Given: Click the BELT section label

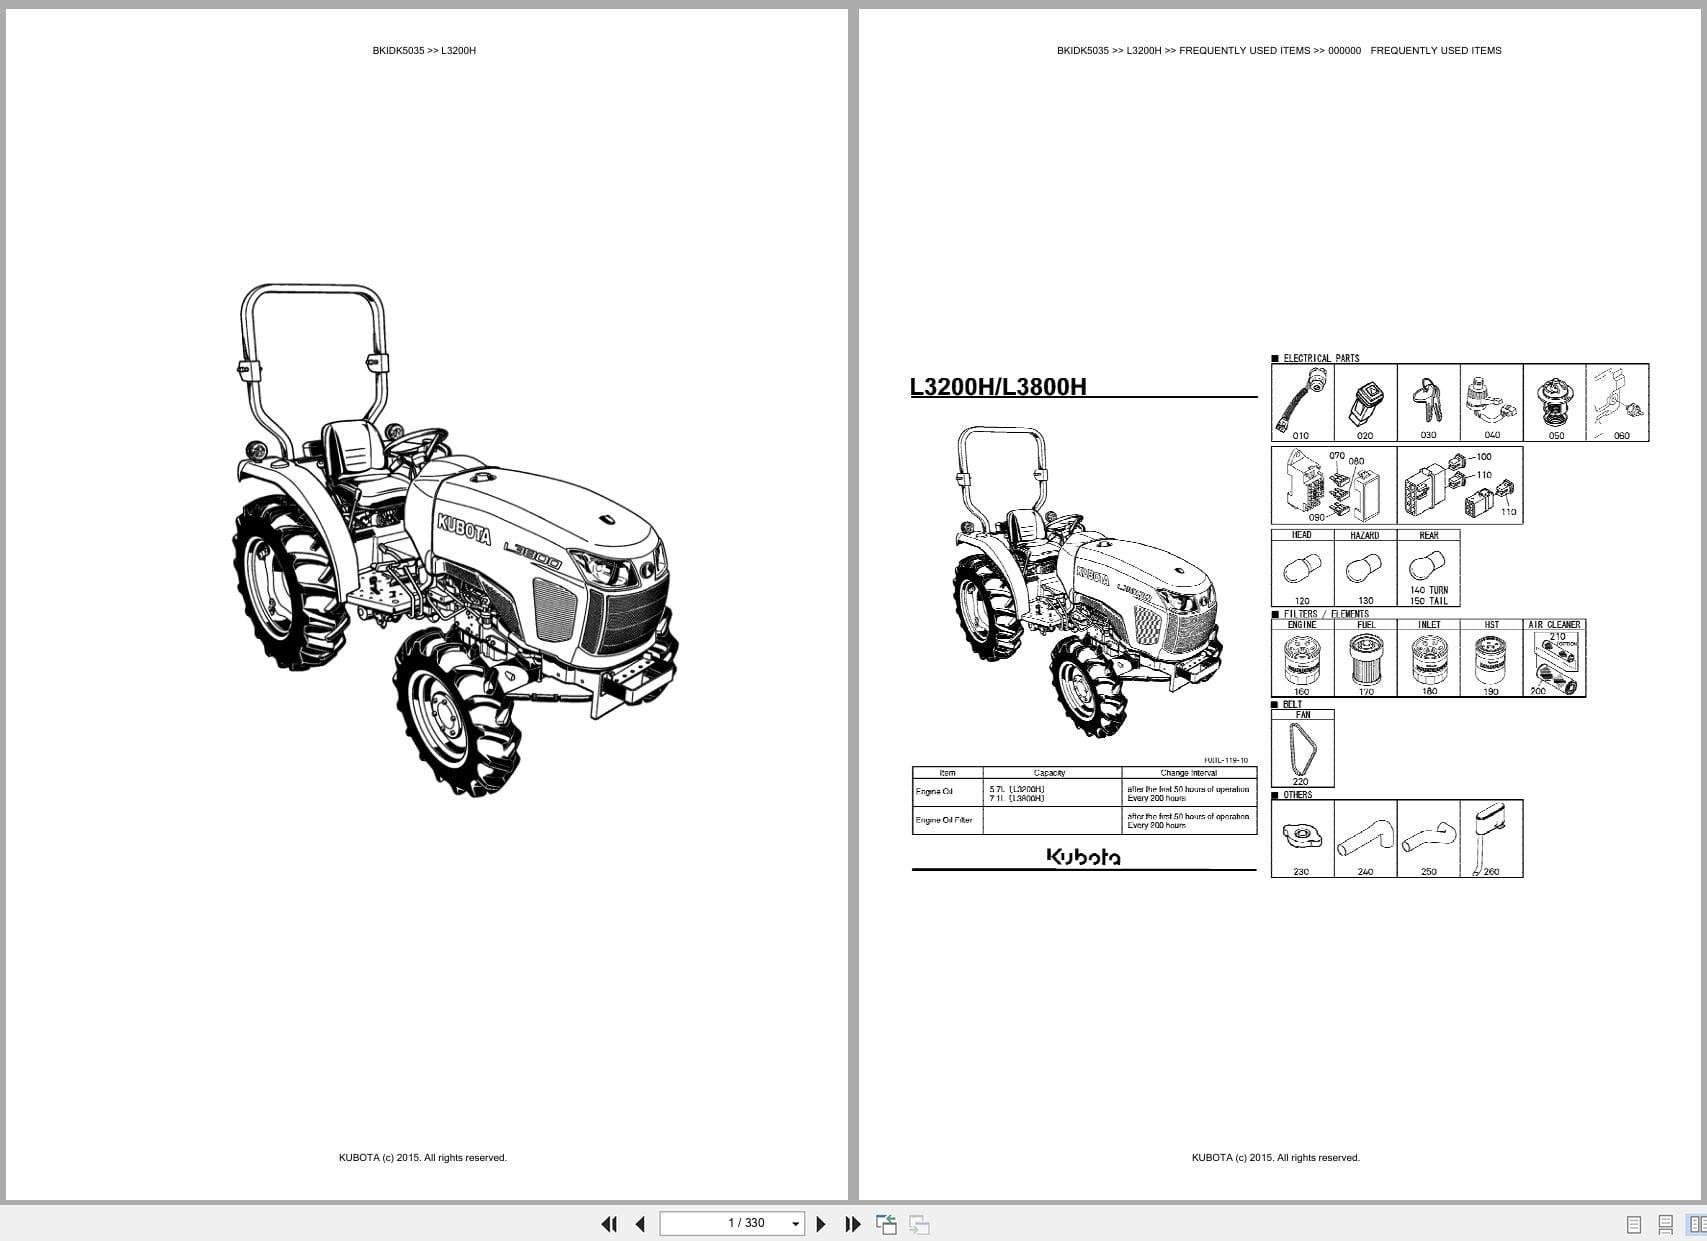Looking at the screenshot, I should [x=1292, y=704].
